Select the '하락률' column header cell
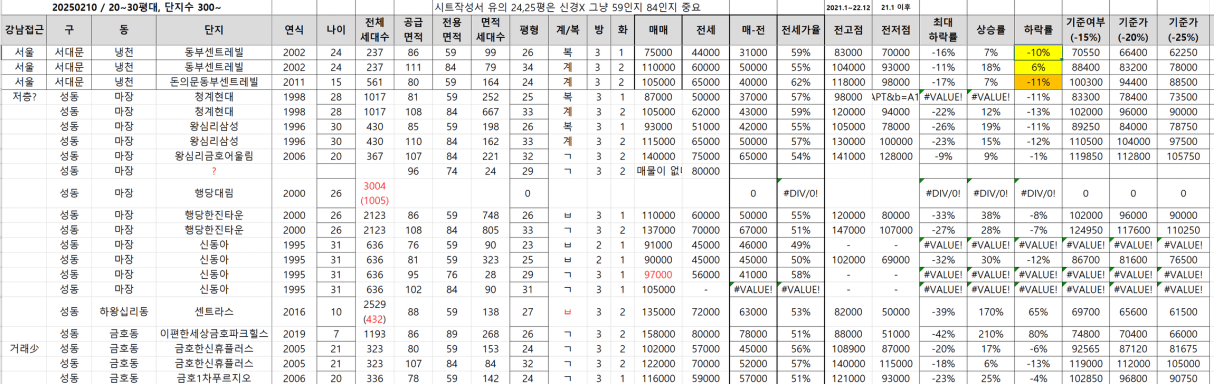Screen dimensions: 1214x384 point(1038,29)
